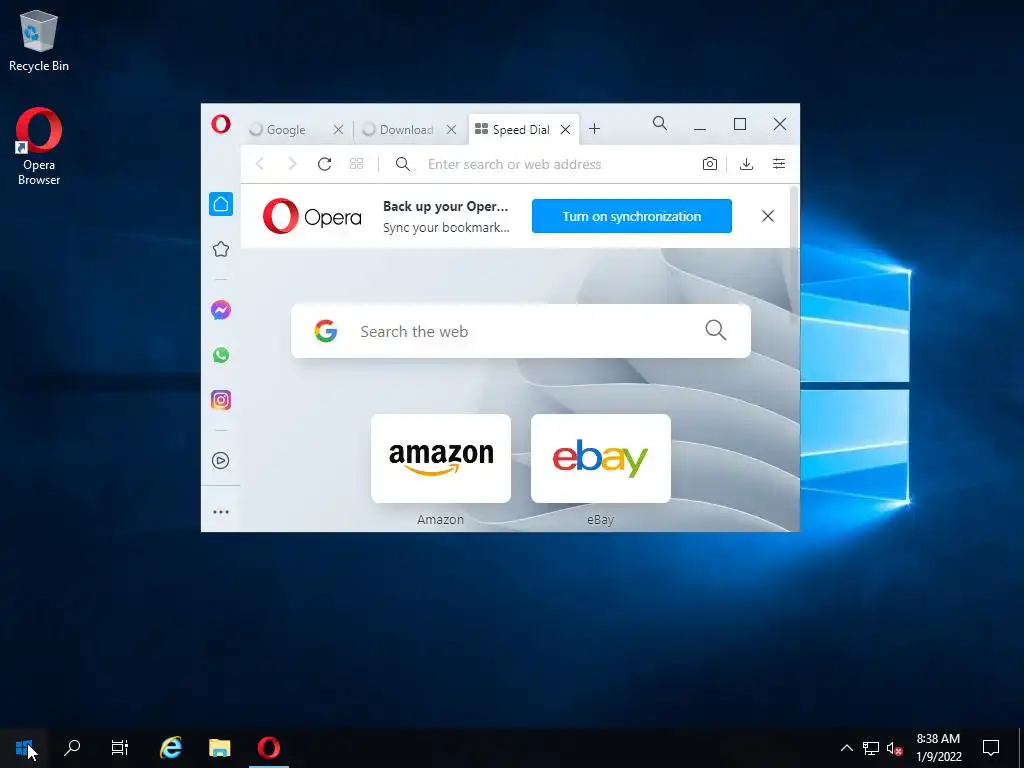The image size is (1024, 768).
Task: Open a new tab with plus button
Action: click(x=594, y=129)
